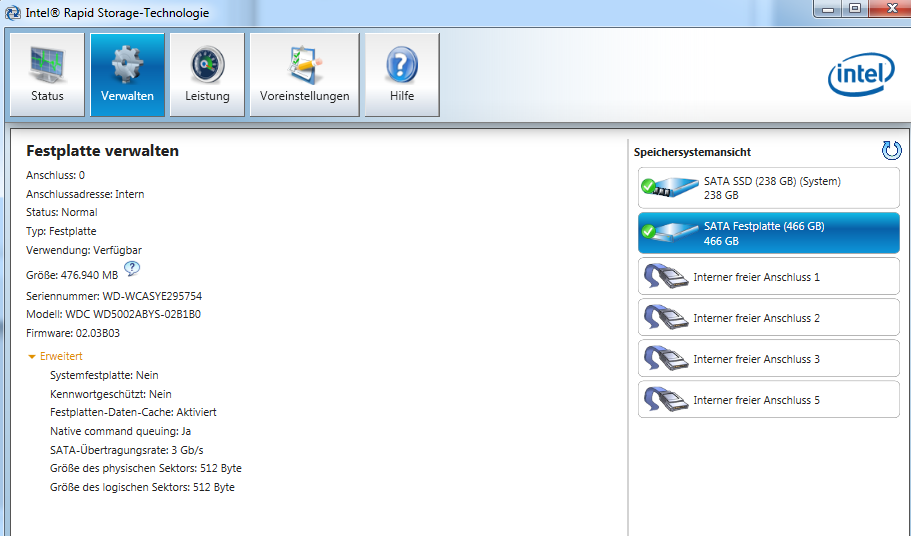Click the Intel logo
Image resolution: width=911 pixels, height=536 pixels.
tap(861, 75)
